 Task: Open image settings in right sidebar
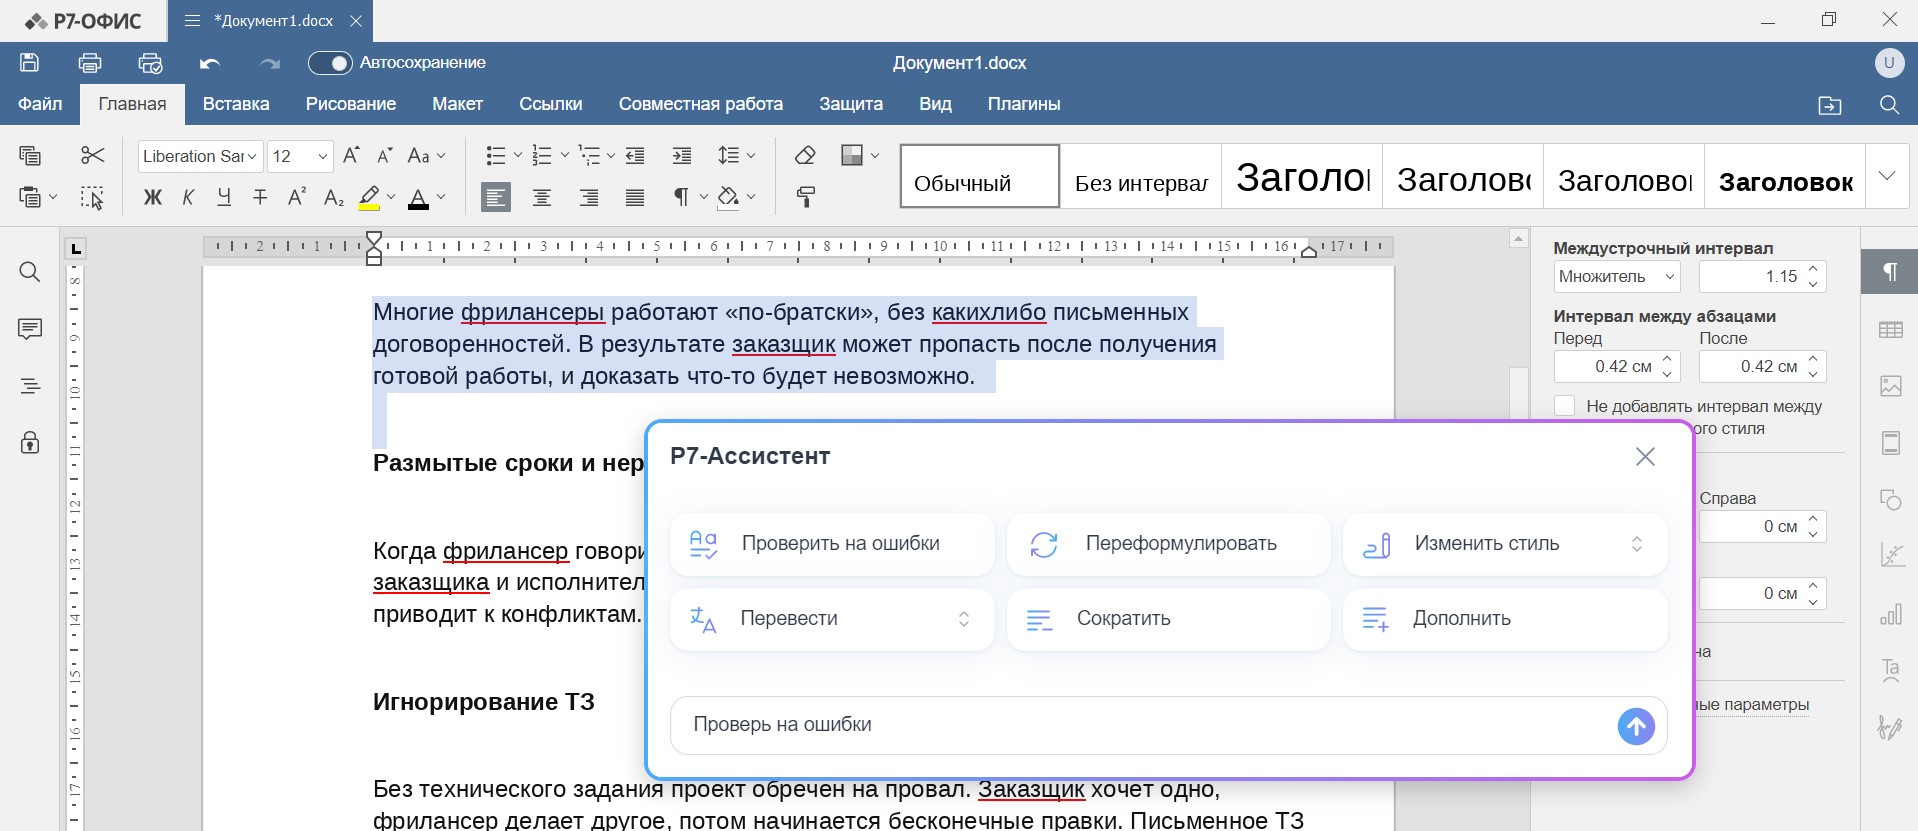pos(1890,386)
